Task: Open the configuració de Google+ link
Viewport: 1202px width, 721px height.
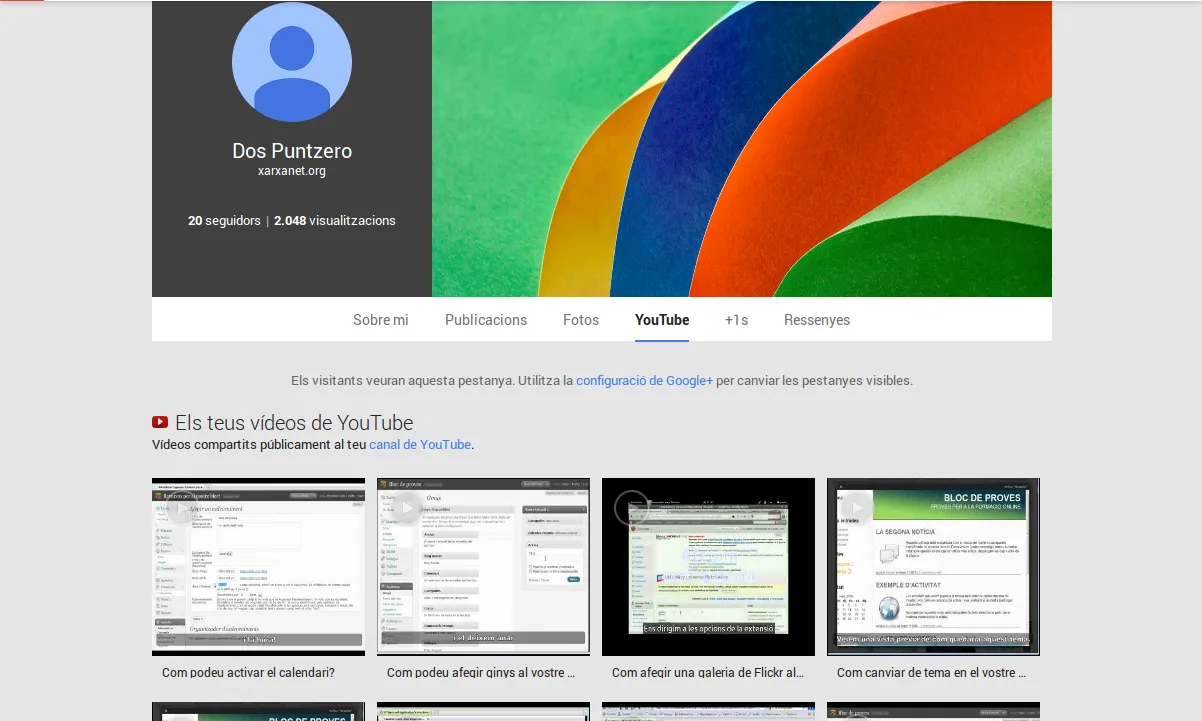Action: (645, 381)
